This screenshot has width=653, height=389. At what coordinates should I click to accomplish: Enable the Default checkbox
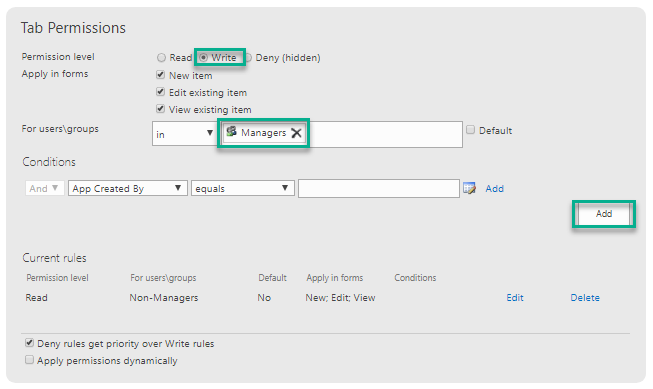click(x=471, y=130)
